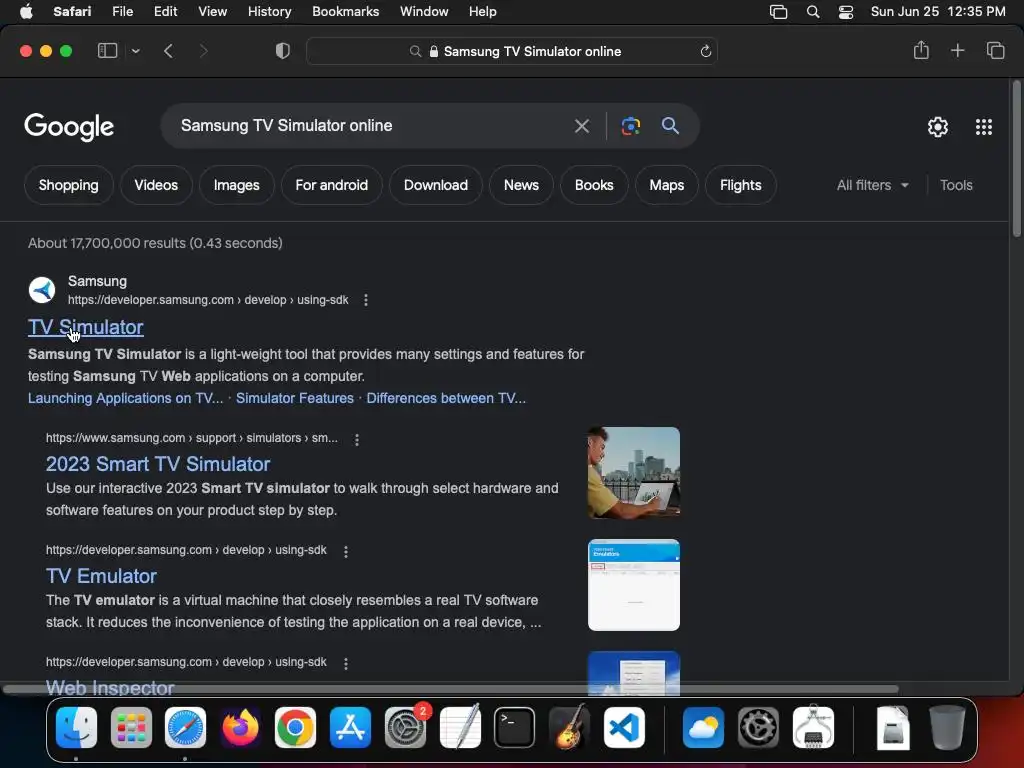The image size is (1024, 768).
Task: Open the Google apps grid
Action: 984,127
